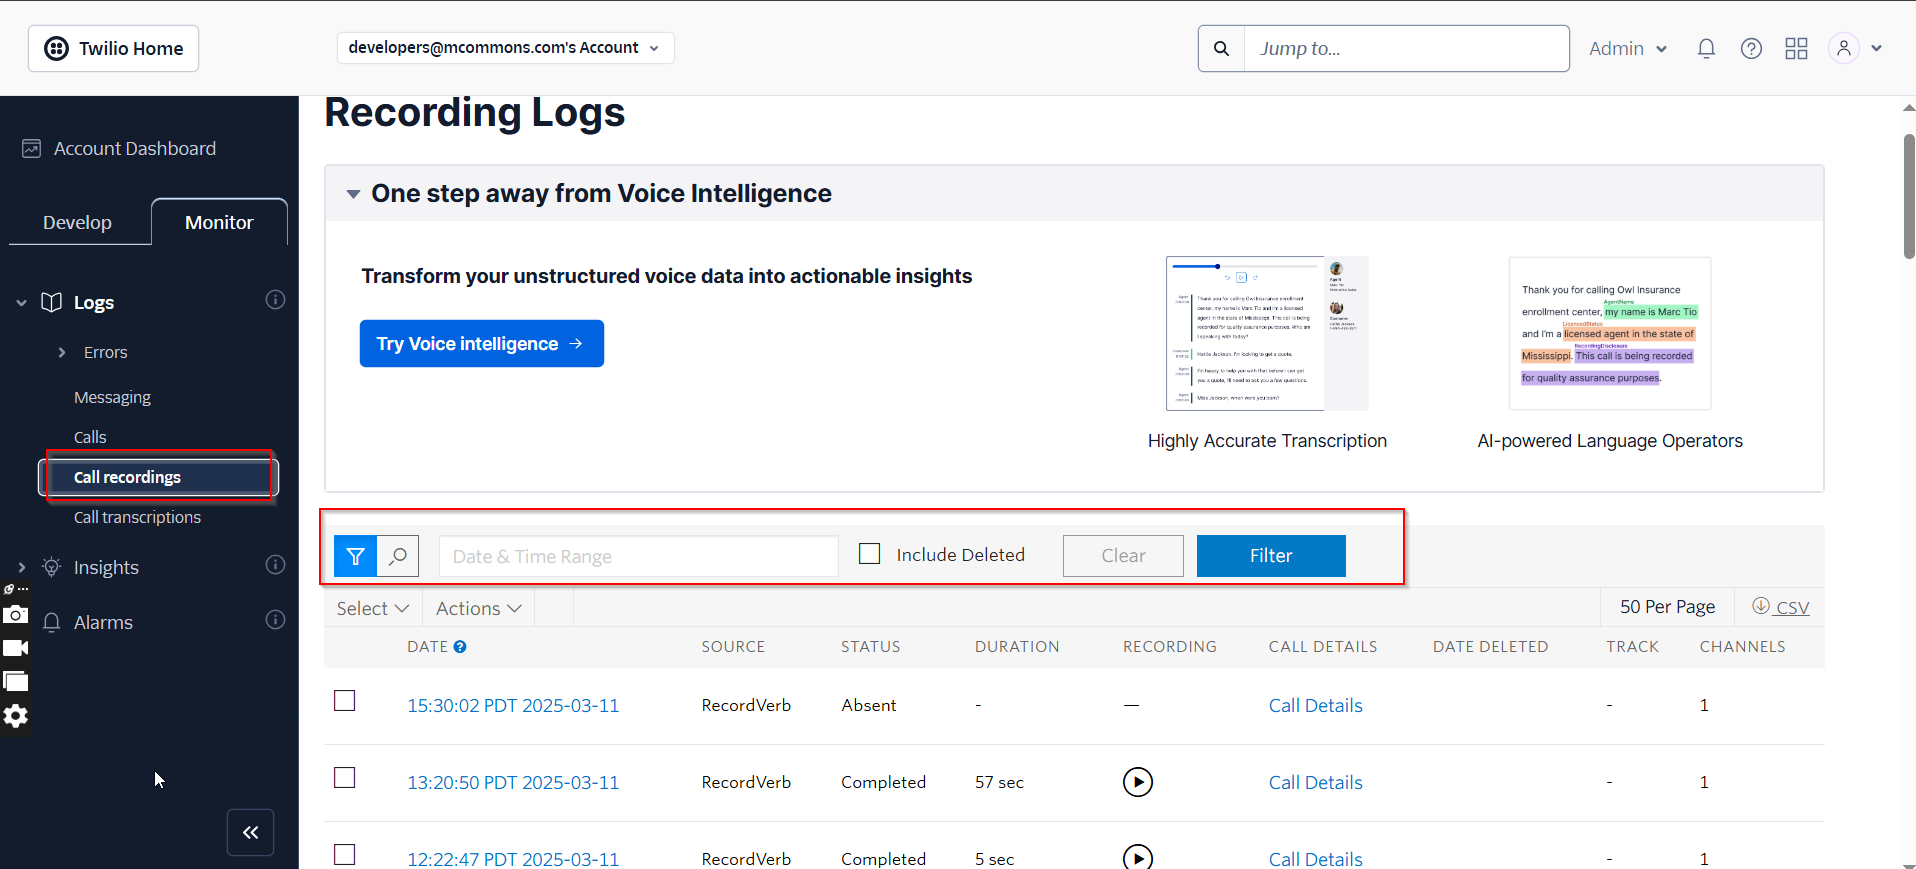Select the funnel filter mode icon
Screen dimensions: 1916x869
click(355, 556)
